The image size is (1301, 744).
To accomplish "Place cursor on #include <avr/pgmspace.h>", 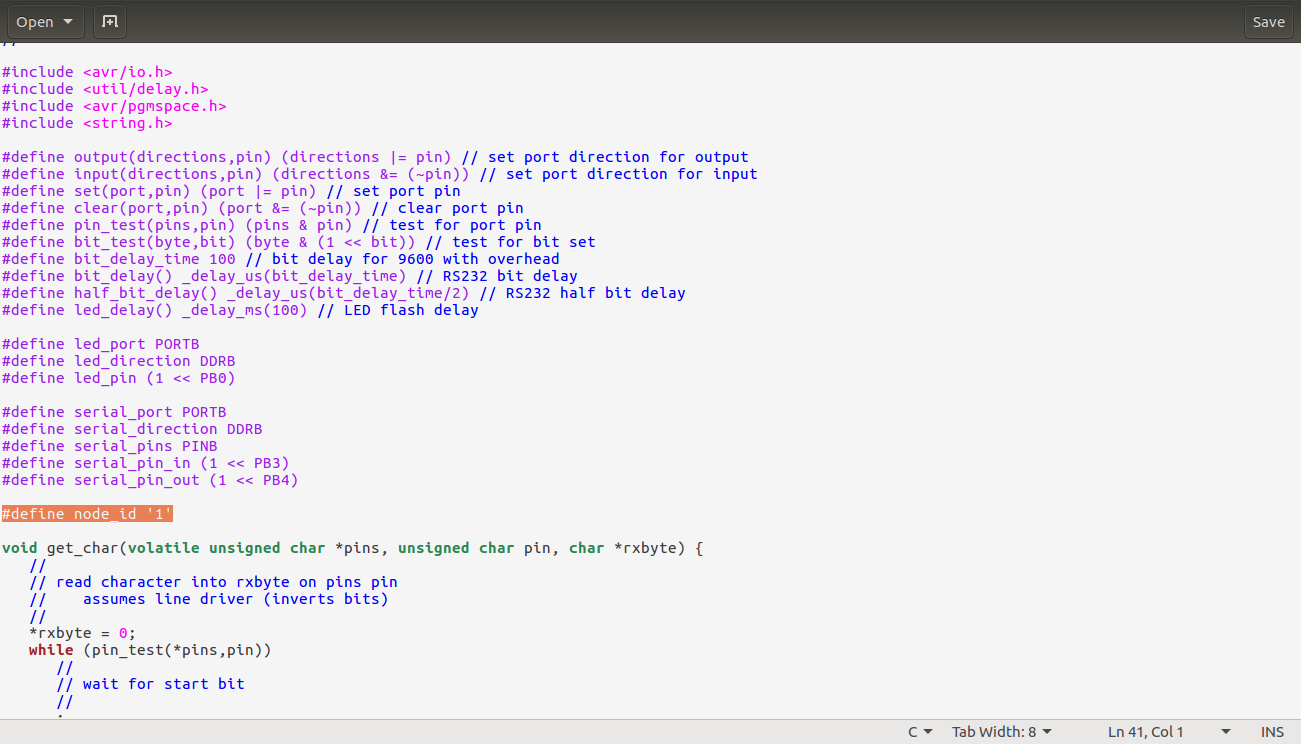I will click(x=114, y=106).
